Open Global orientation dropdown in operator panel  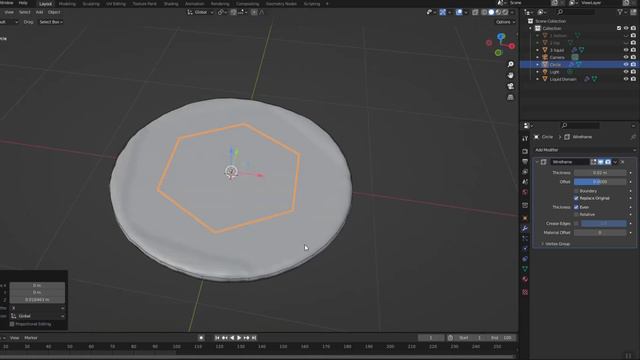point(37,316)
